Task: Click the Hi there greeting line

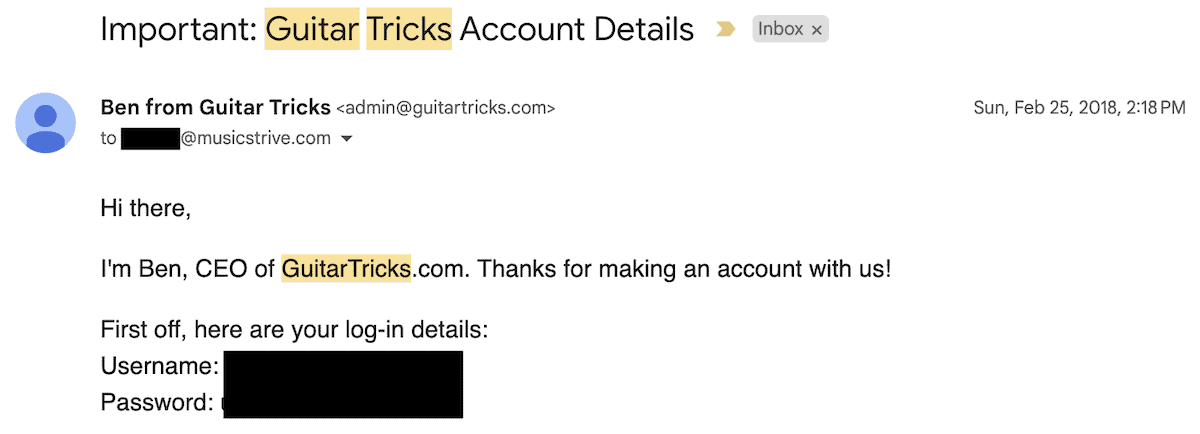Action: (x=145, y=209)
